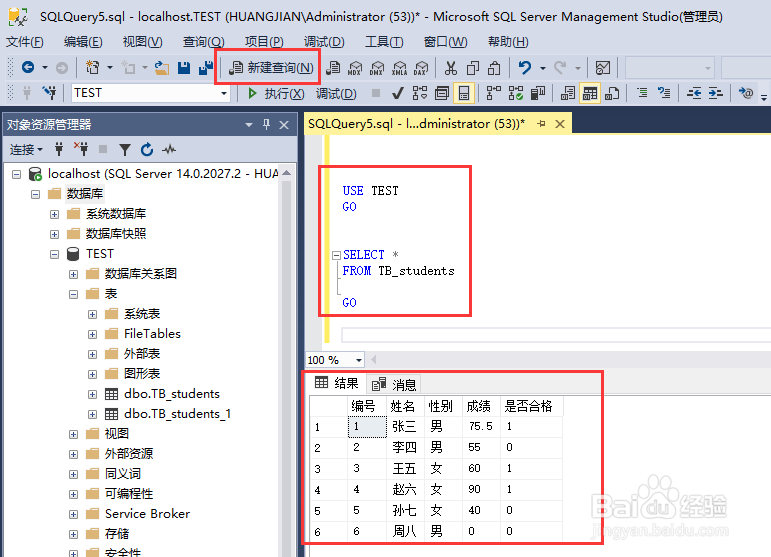
Task: Switch to the Messages (消息) tab
Action: pyautogui.click(x=394, y=384)
